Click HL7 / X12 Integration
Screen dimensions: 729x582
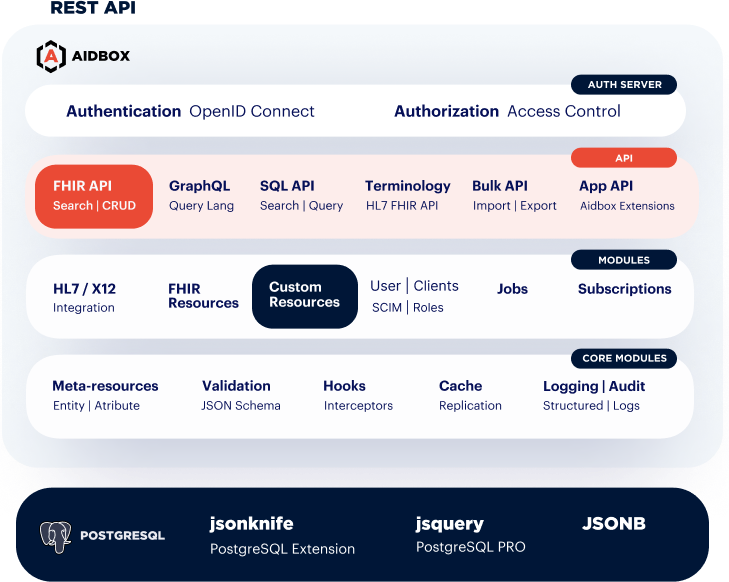click(x=84, y=298)
